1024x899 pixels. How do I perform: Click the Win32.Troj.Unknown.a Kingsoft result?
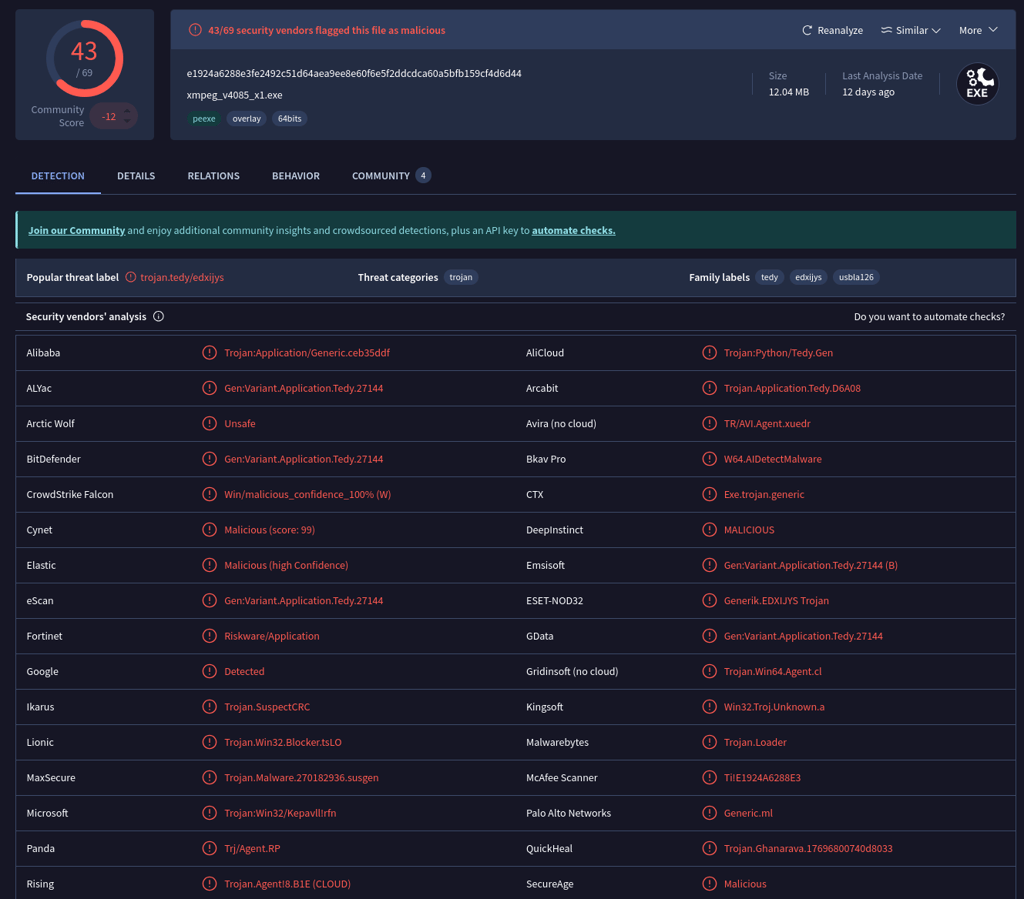click(774, 706)
